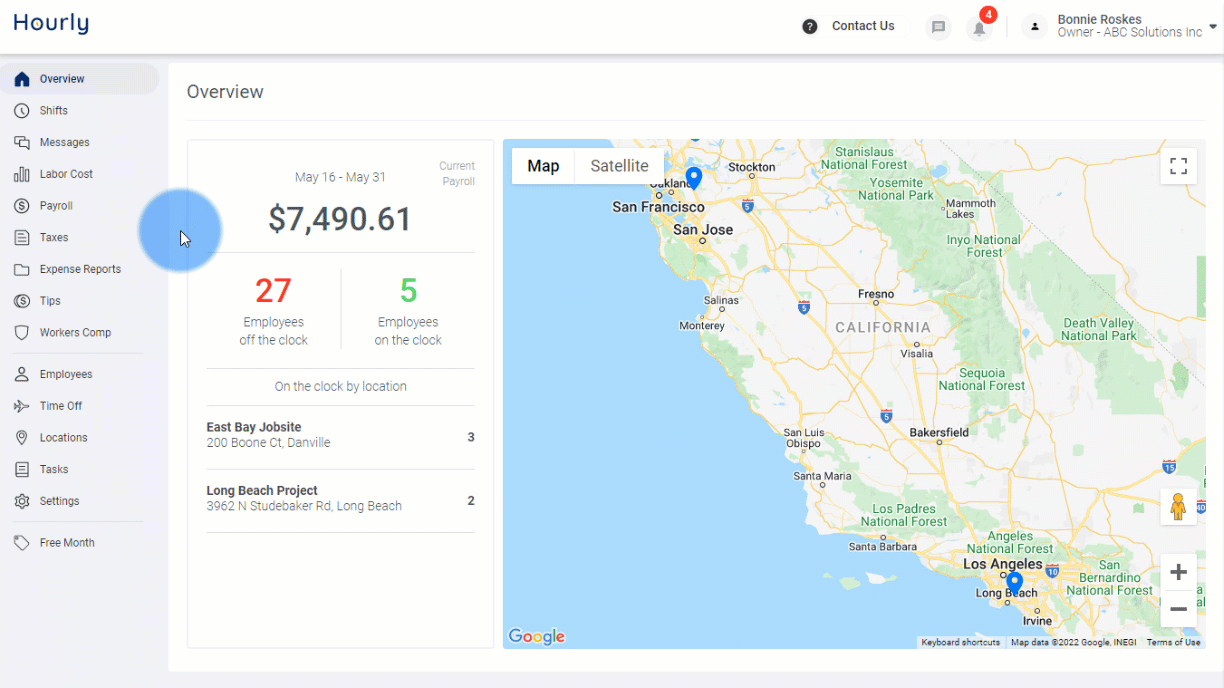Screen dimensions: 1224x688
Task: Click the Employees person icon
Action: tap(22, 374)
